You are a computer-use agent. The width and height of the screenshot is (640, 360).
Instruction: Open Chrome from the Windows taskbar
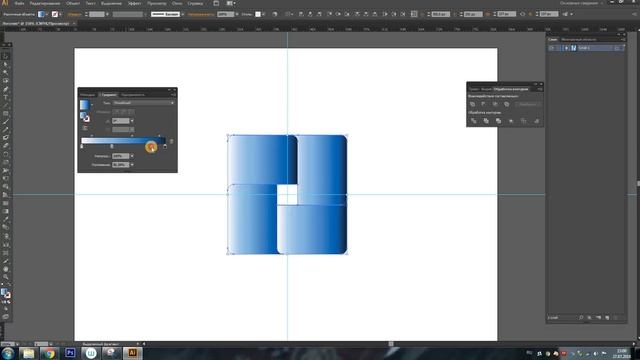(x=49, y=353)
